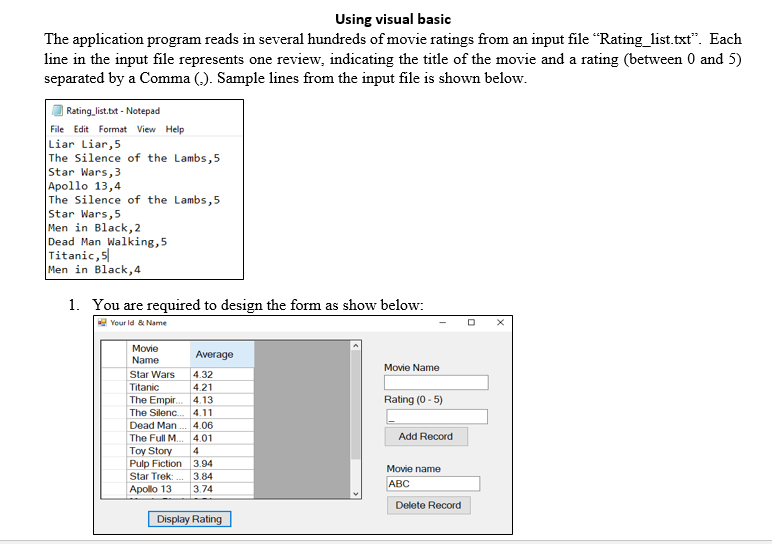Click the 4.13 average value cell

point(222,400)
